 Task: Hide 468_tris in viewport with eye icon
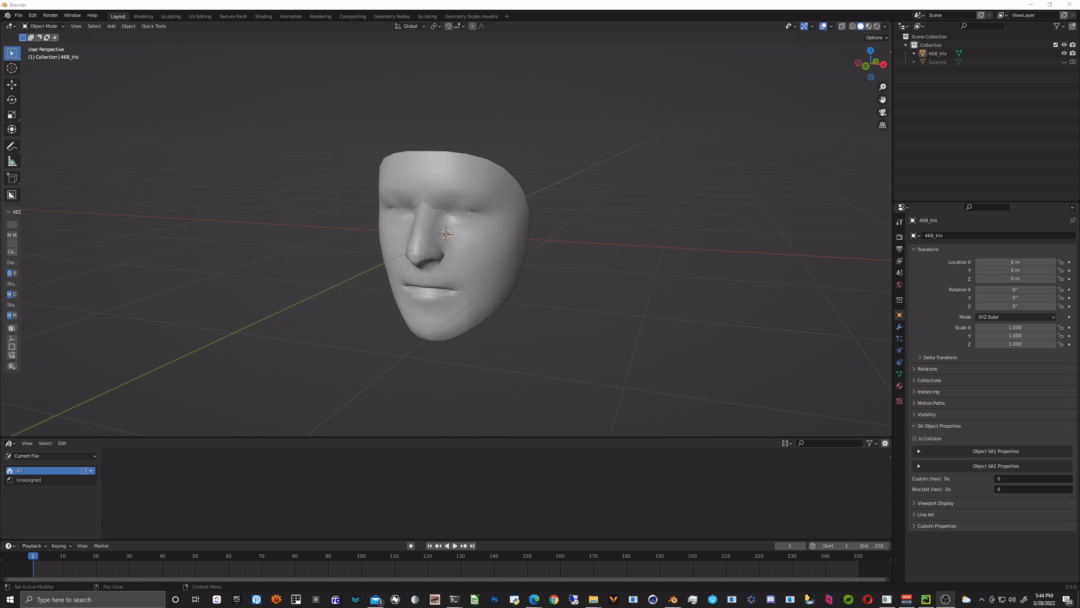click(1063, 53)
